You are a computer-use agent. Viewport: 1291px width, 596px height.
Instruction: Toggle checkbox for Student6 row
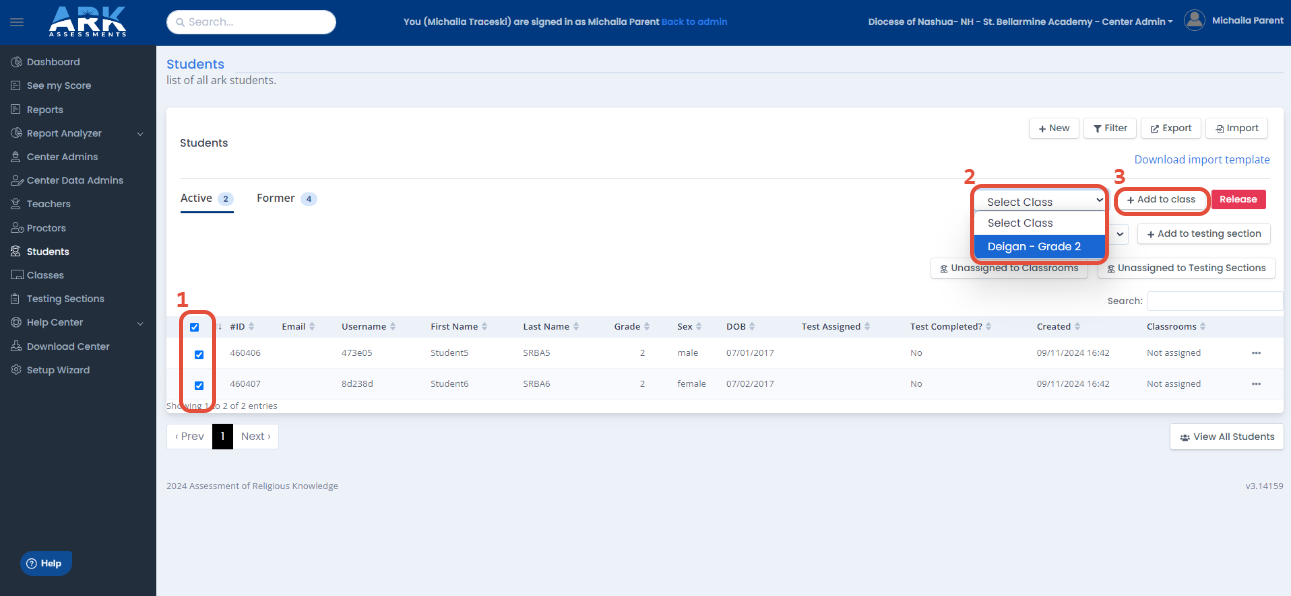(x=199, y=385)
